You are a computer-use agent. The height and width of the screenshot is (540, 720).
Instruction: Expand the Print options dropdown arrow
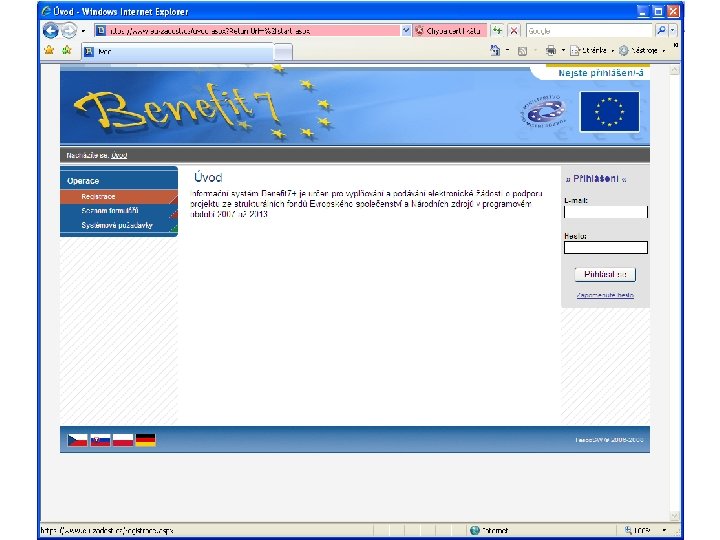click(563, 50)
